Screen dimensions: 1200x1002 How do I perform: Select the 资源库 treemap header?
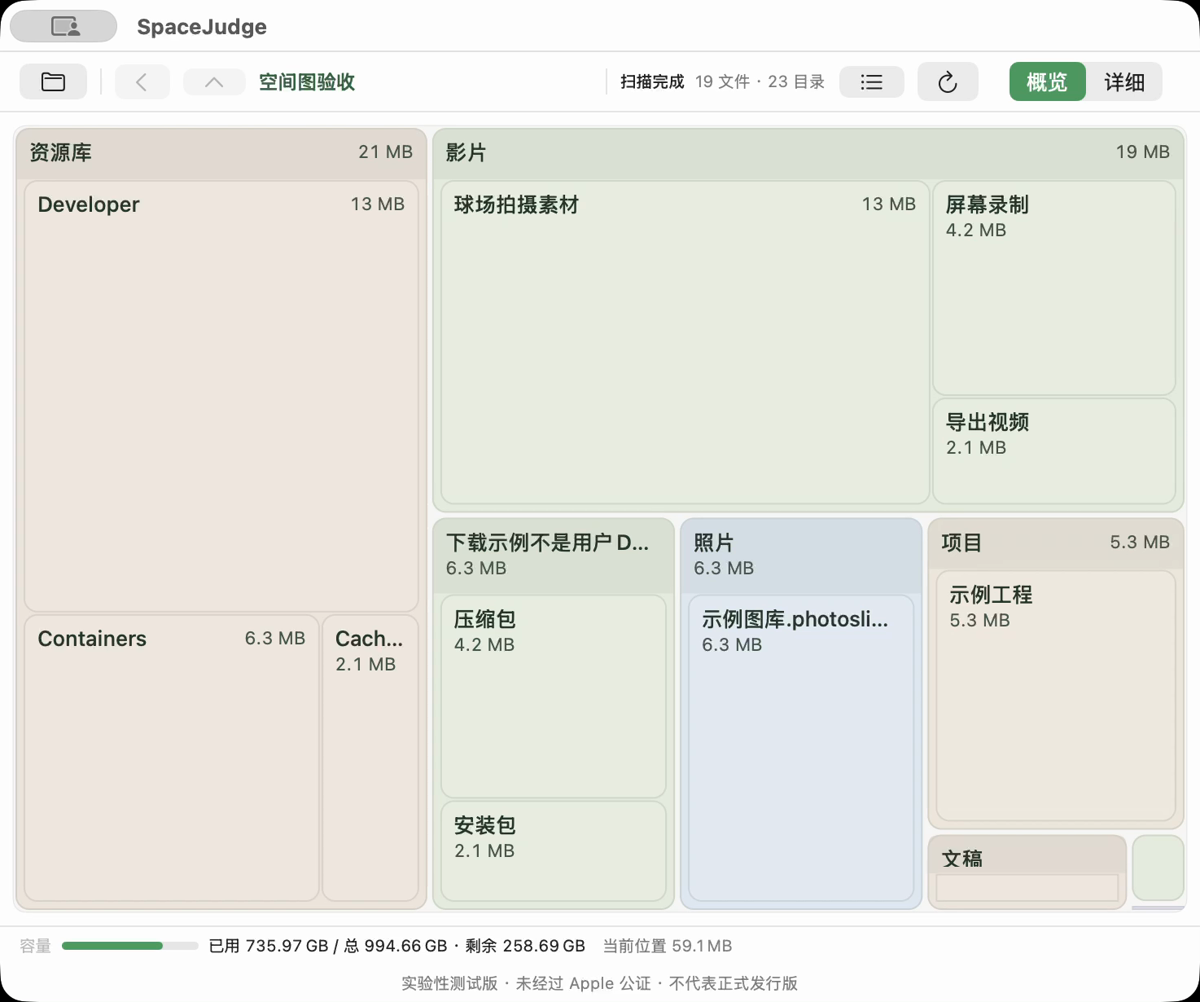click(221, 153)
